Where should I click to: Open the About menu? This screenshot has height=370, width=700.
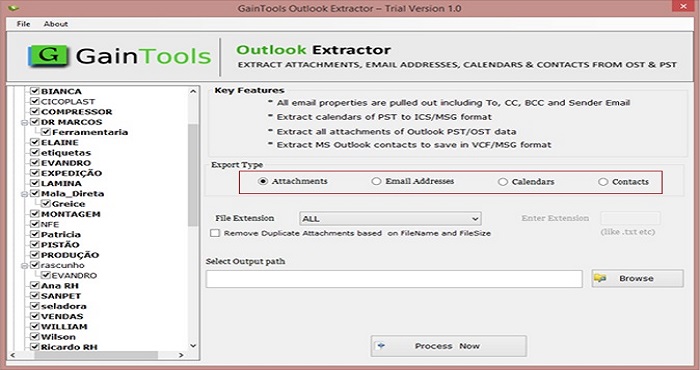pyautogui.click(x=56, y=24)
